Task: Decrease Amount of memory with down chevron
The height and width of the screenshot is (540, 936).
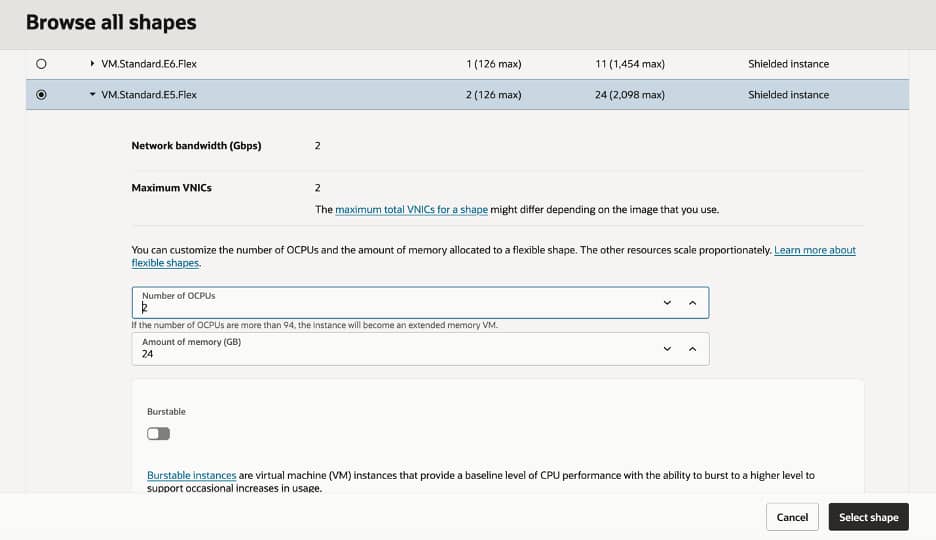Action: (667, 349)
